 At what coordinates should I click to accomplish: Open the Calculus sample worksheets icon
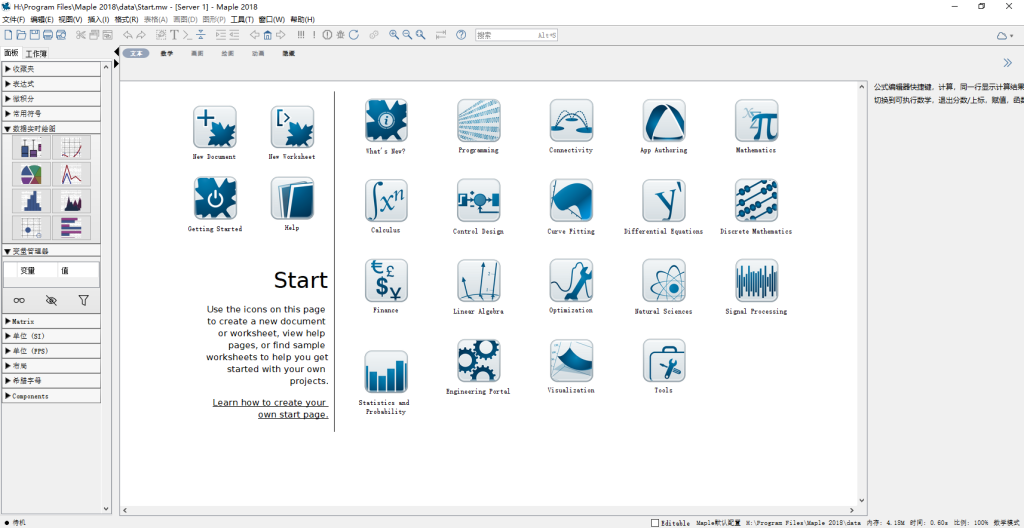[386, 200]
